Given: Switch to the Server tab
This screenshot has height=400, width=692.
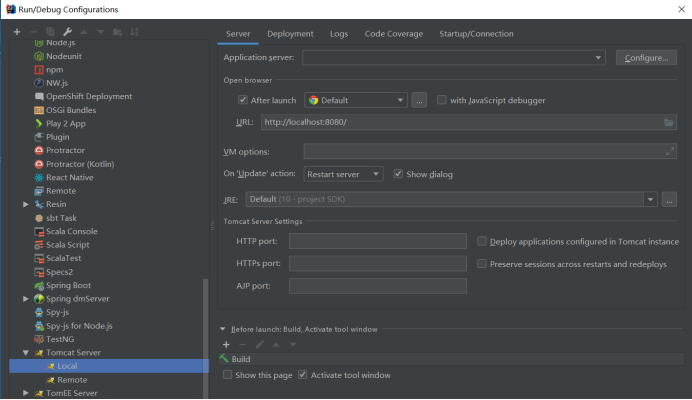Looking at the screenshot, I should pyautogui.click(x=238, y=34).
